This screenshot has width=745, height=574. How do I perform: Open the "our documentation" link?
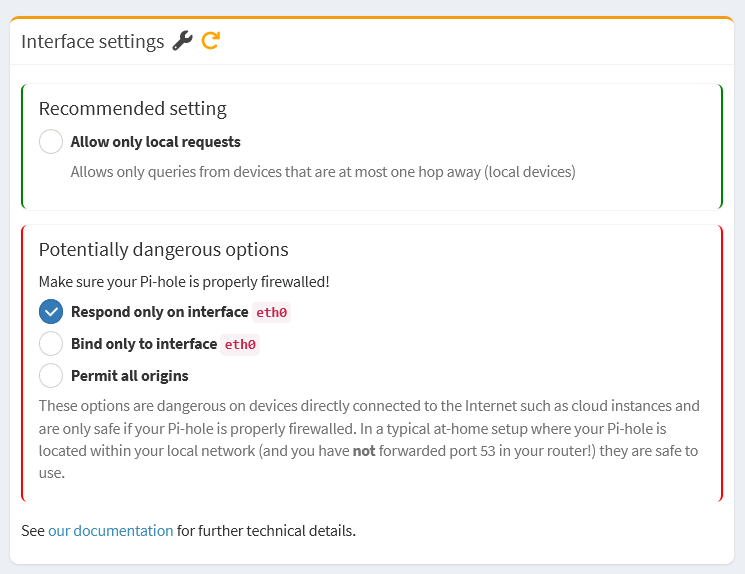tap(110, 530)
